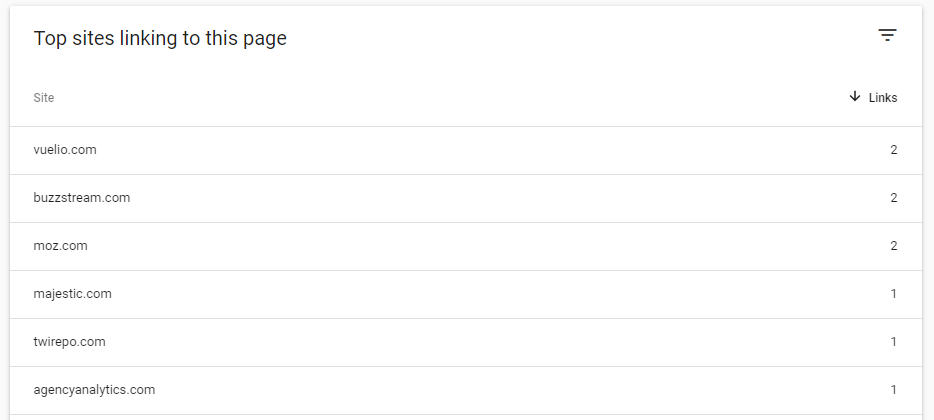This screenshot has height=420, width=934.
Task: Click the 'Top sites linking to this page' title
Action: 160,38
